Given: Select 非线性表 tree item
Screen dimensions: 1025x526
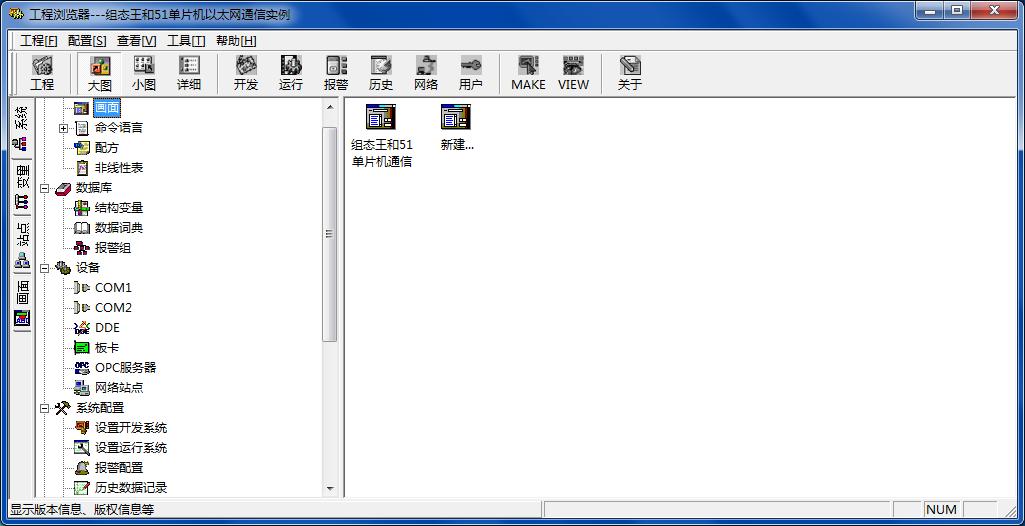Looking at the screenshot, I should pyautogui.click(x=119, y=168).
